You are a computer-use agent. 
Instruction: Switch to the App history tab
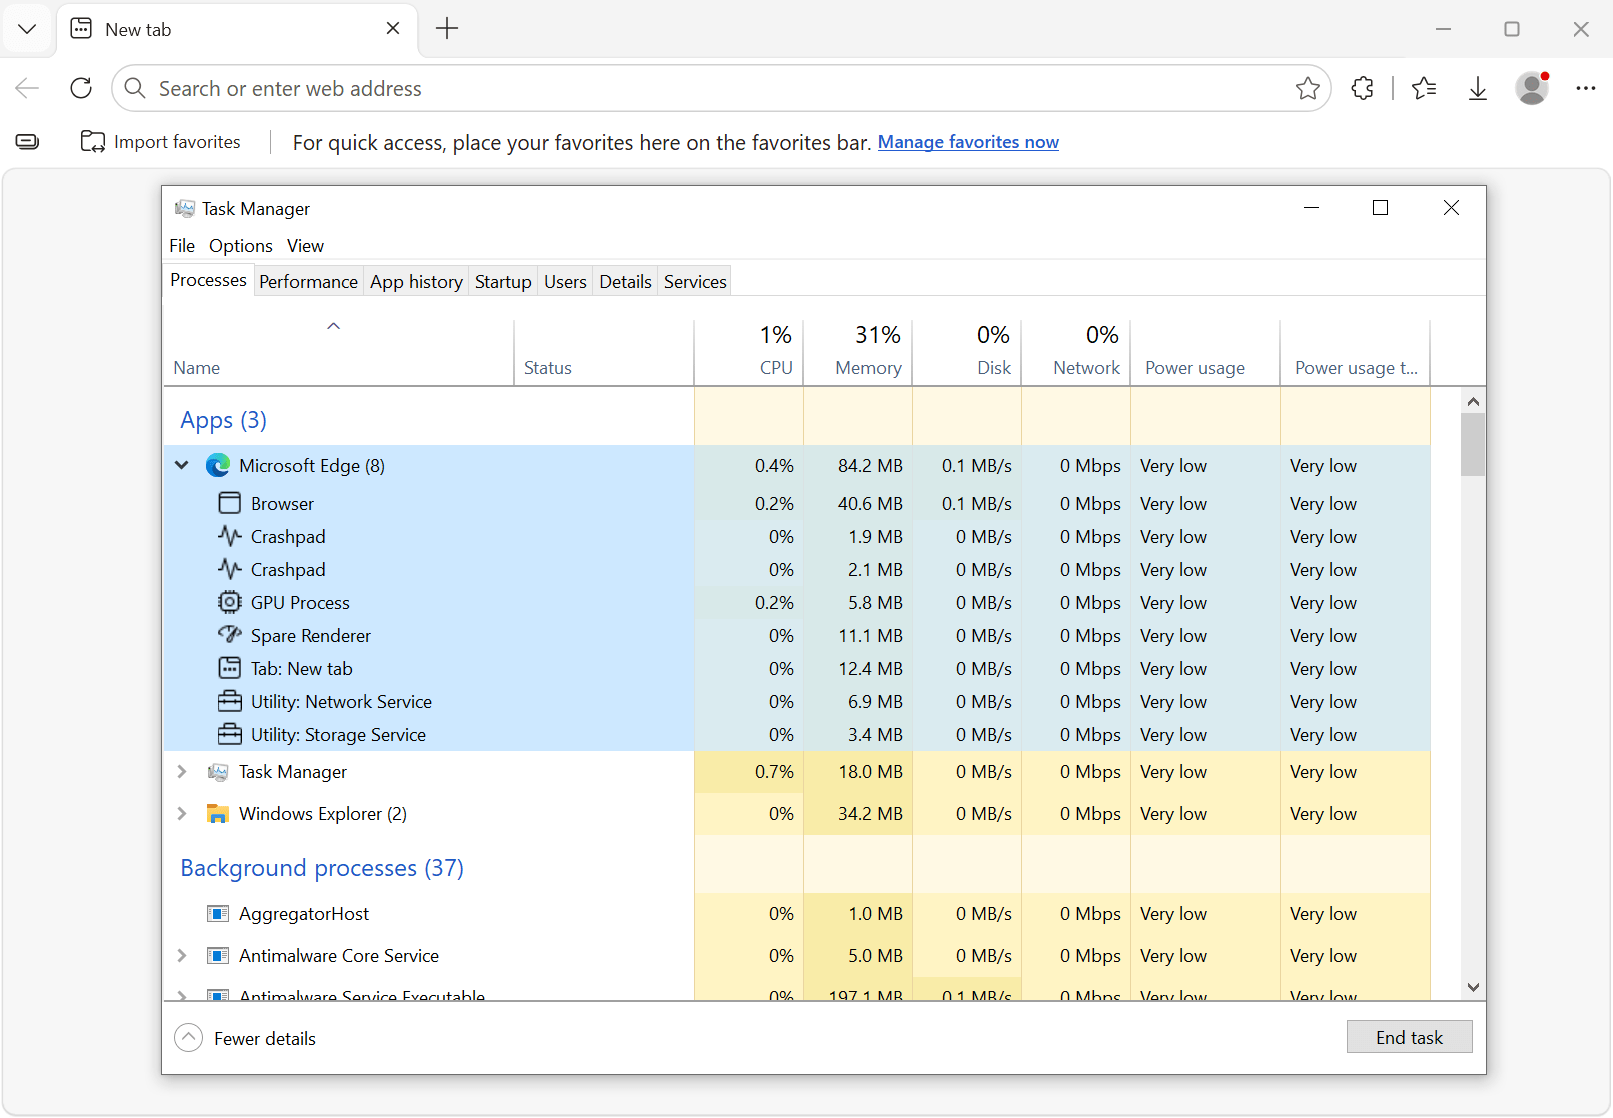[416, 281]
